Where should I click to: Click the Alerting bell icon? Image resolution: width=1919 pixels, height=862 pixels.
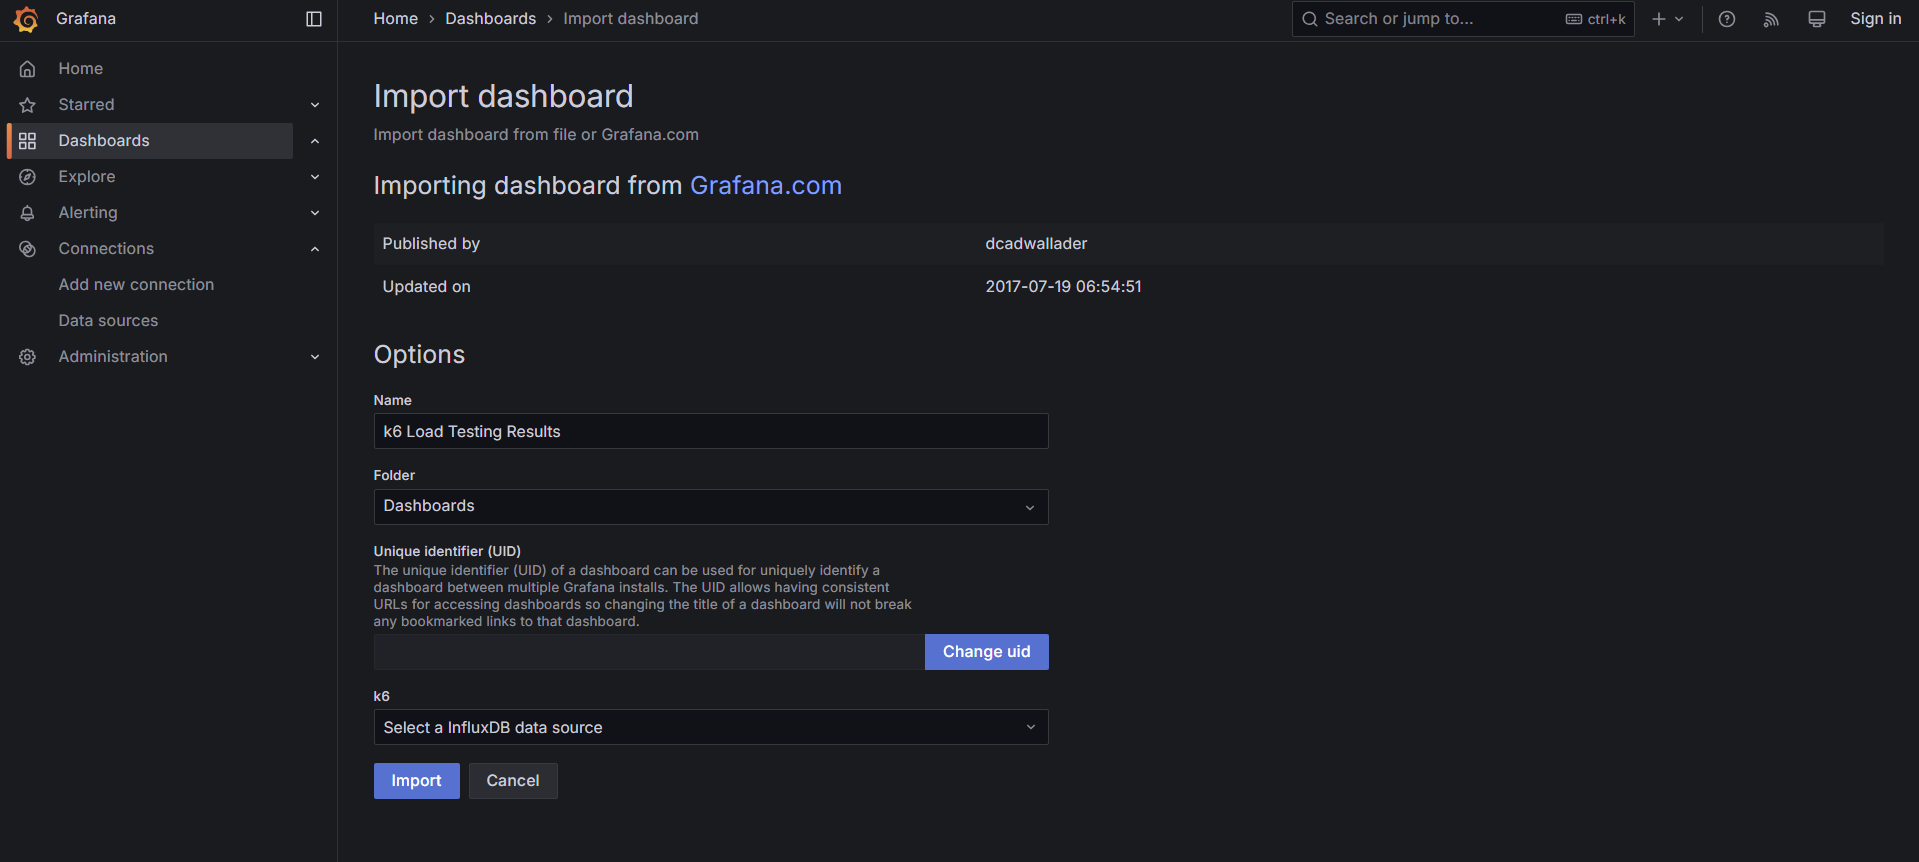coord(28,213)
